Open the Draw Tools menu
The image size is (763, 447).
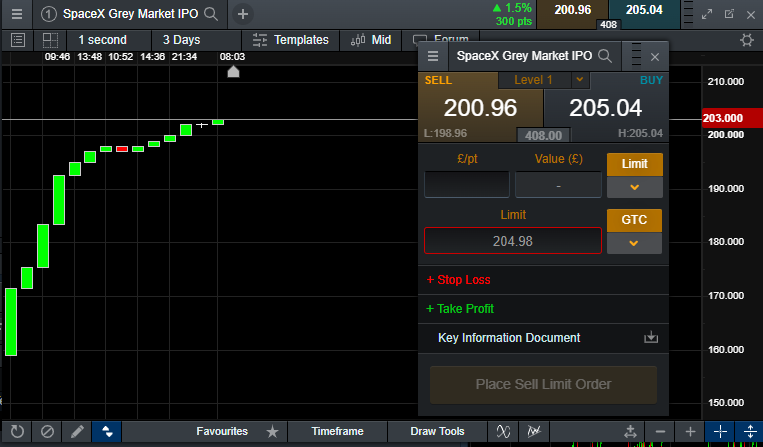(437, 431)
